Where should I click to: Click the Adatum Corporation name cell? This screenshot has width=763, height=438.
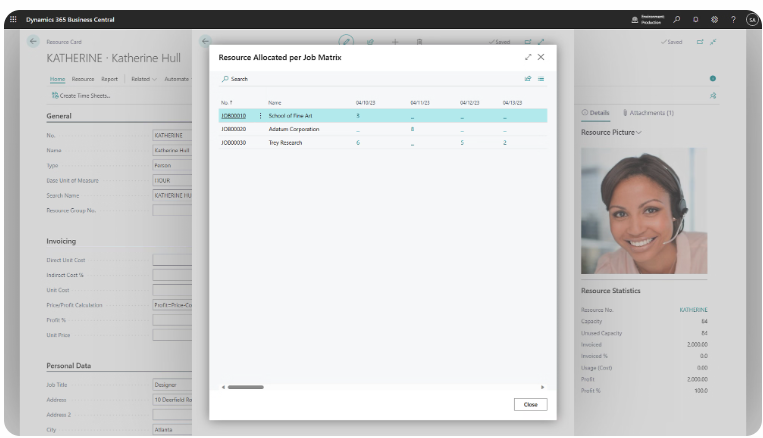pyautogui.click(x=294, y=129)
